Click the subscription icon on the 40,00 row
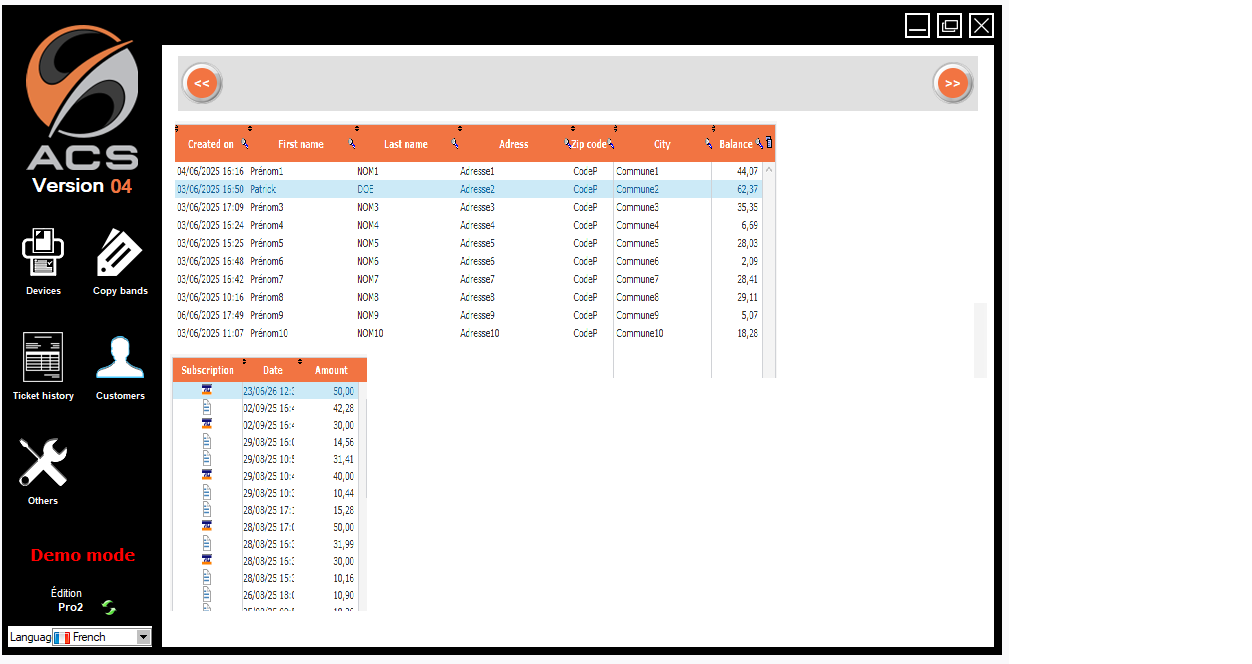This screenshot has width=1252, height=664. tap(207, 475)
